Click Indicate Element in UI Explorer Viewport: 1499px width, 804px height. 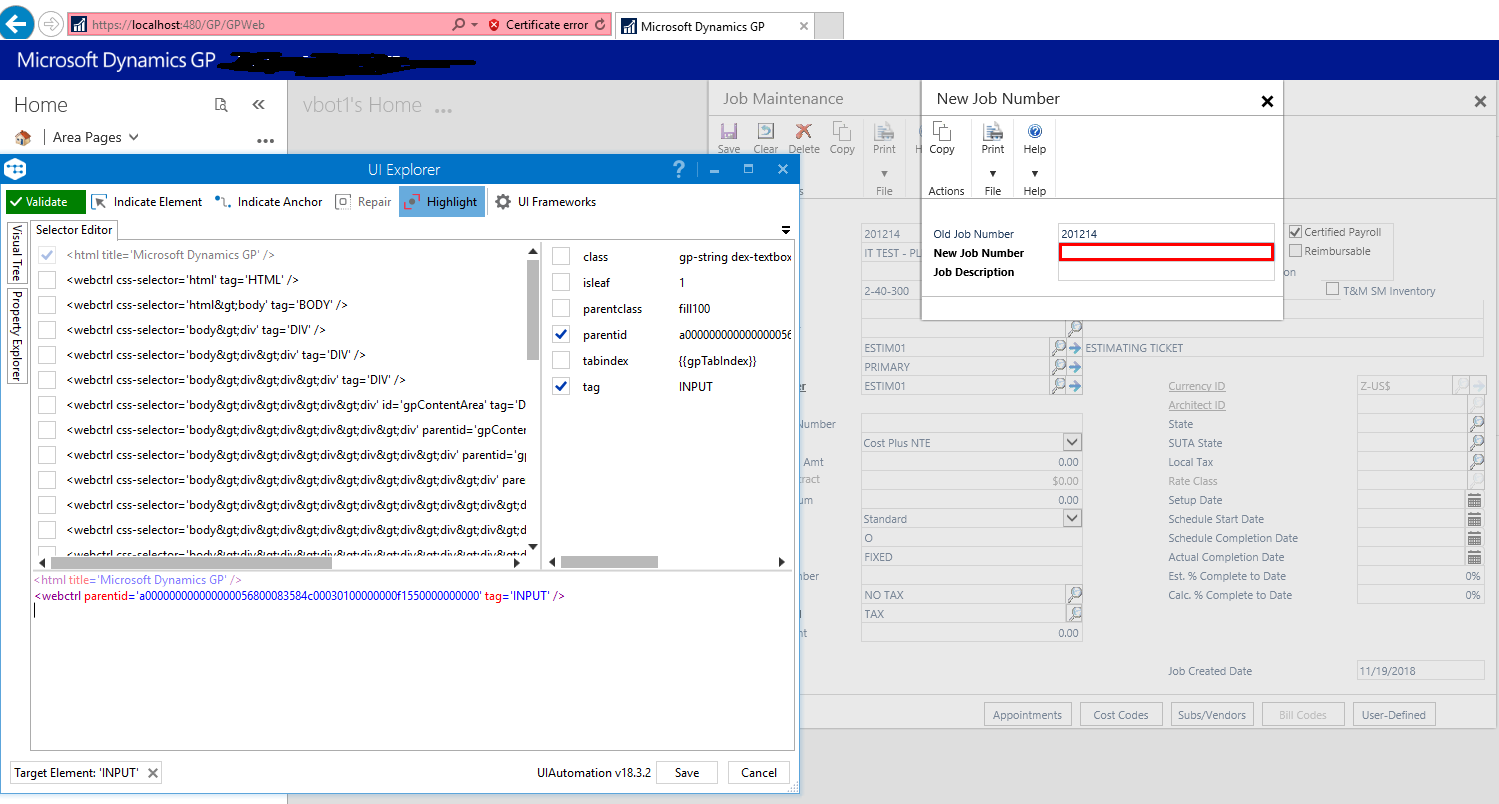tap(147, 202)
